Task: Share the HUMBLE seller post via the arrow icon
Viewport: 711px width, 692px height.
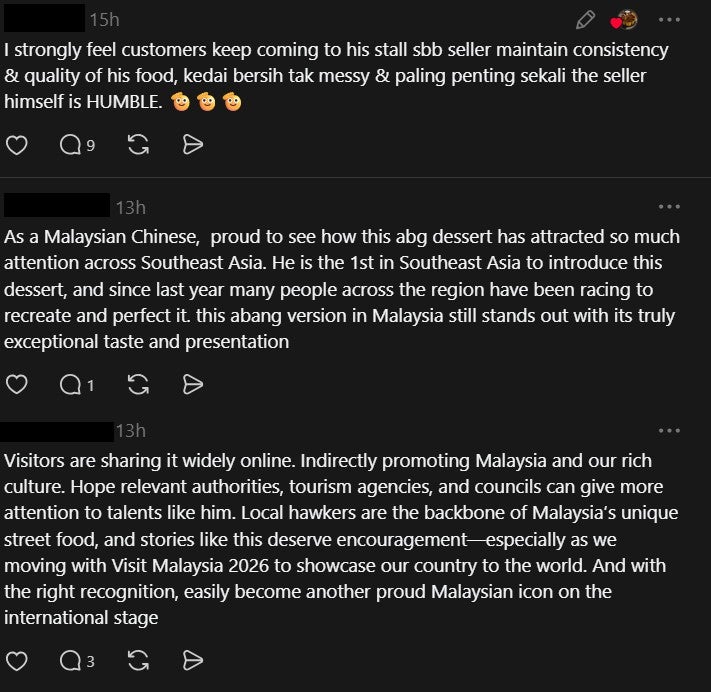Action: 193,145
